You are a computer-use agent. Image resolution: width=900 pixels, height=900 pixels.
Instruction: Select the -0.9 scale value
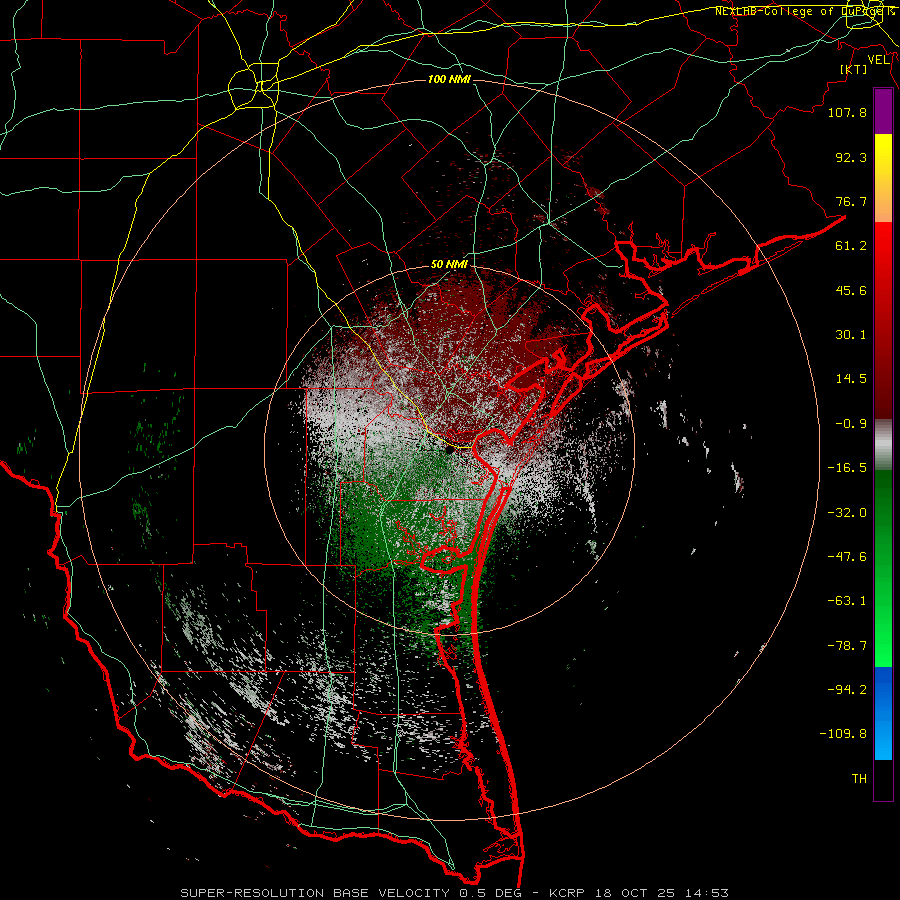pos(851,424)
